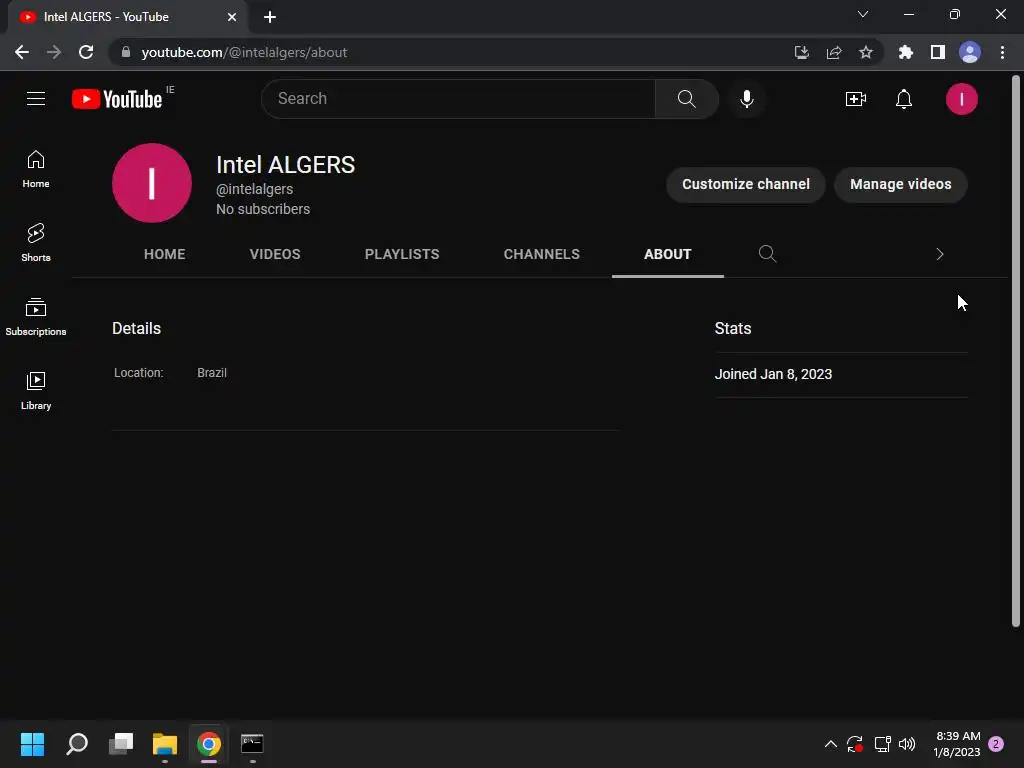
Task: Open notification center badge
Action: point(996,744)
